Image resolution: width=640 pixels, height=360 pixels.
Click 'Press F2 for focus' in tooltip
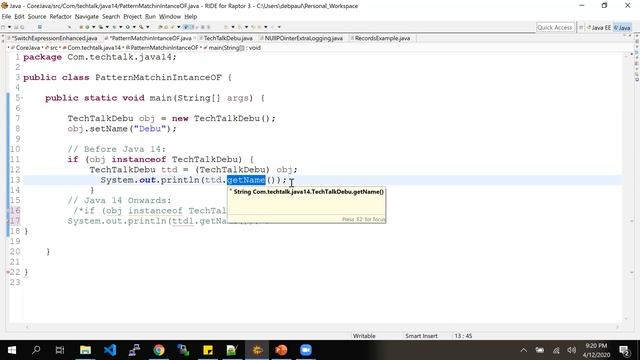pos(363,219)
